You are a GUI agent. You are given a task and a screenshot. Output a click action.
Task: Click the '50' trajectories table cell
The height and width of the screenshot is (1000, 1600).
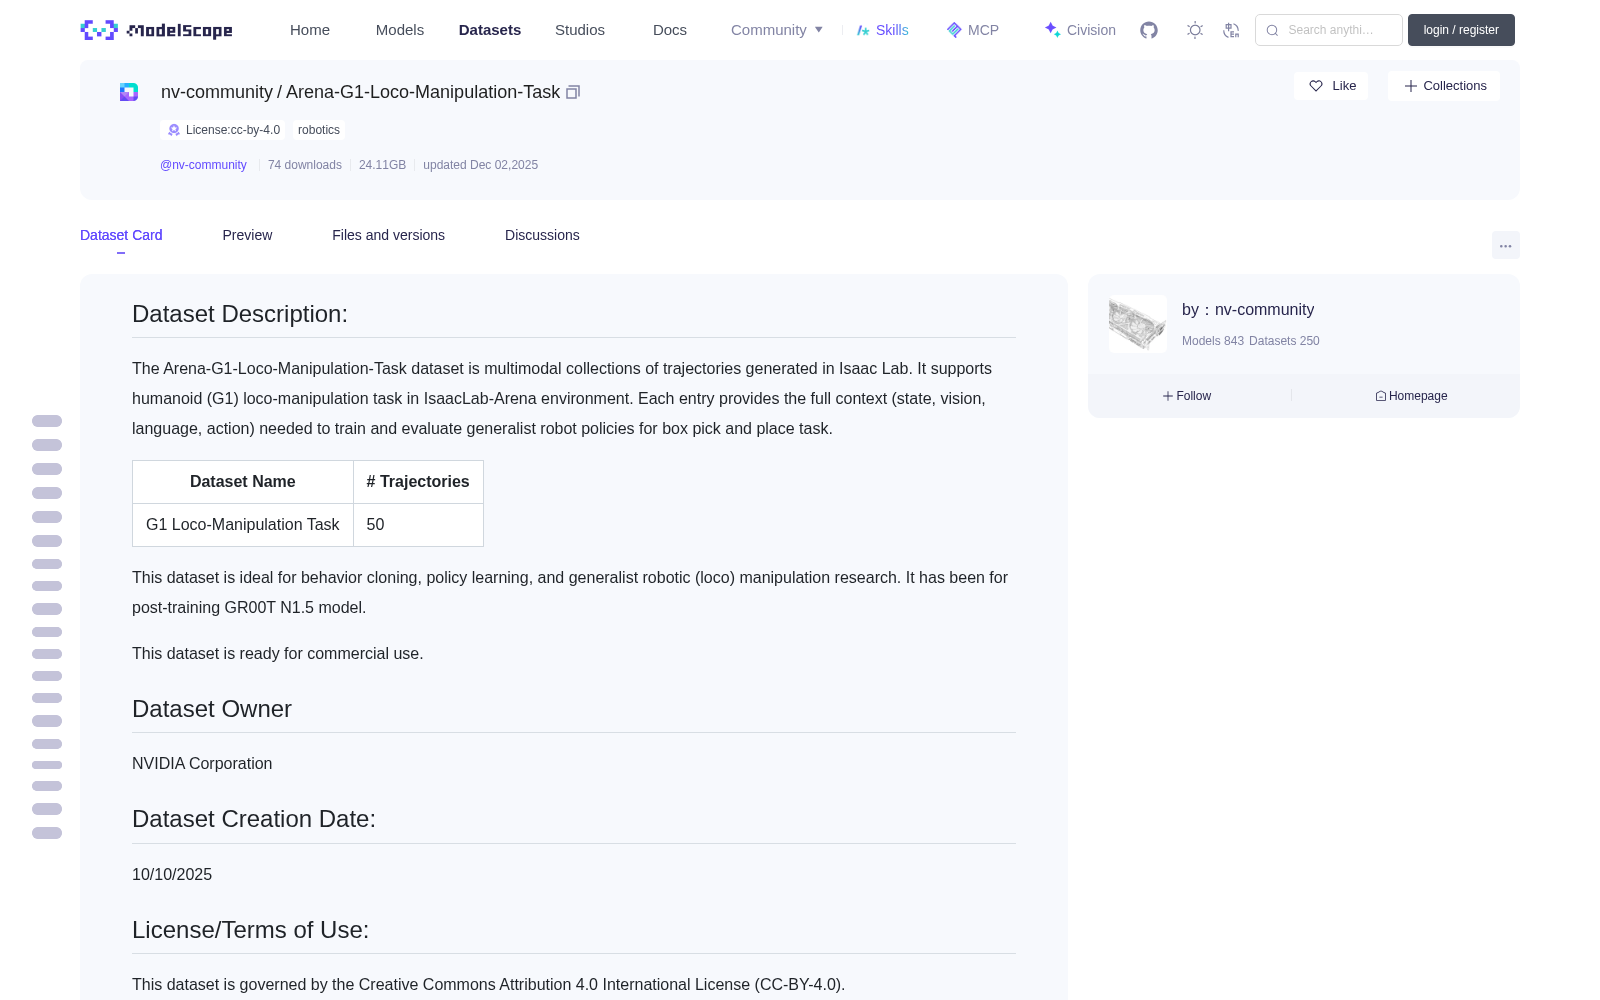pos(418,525)
